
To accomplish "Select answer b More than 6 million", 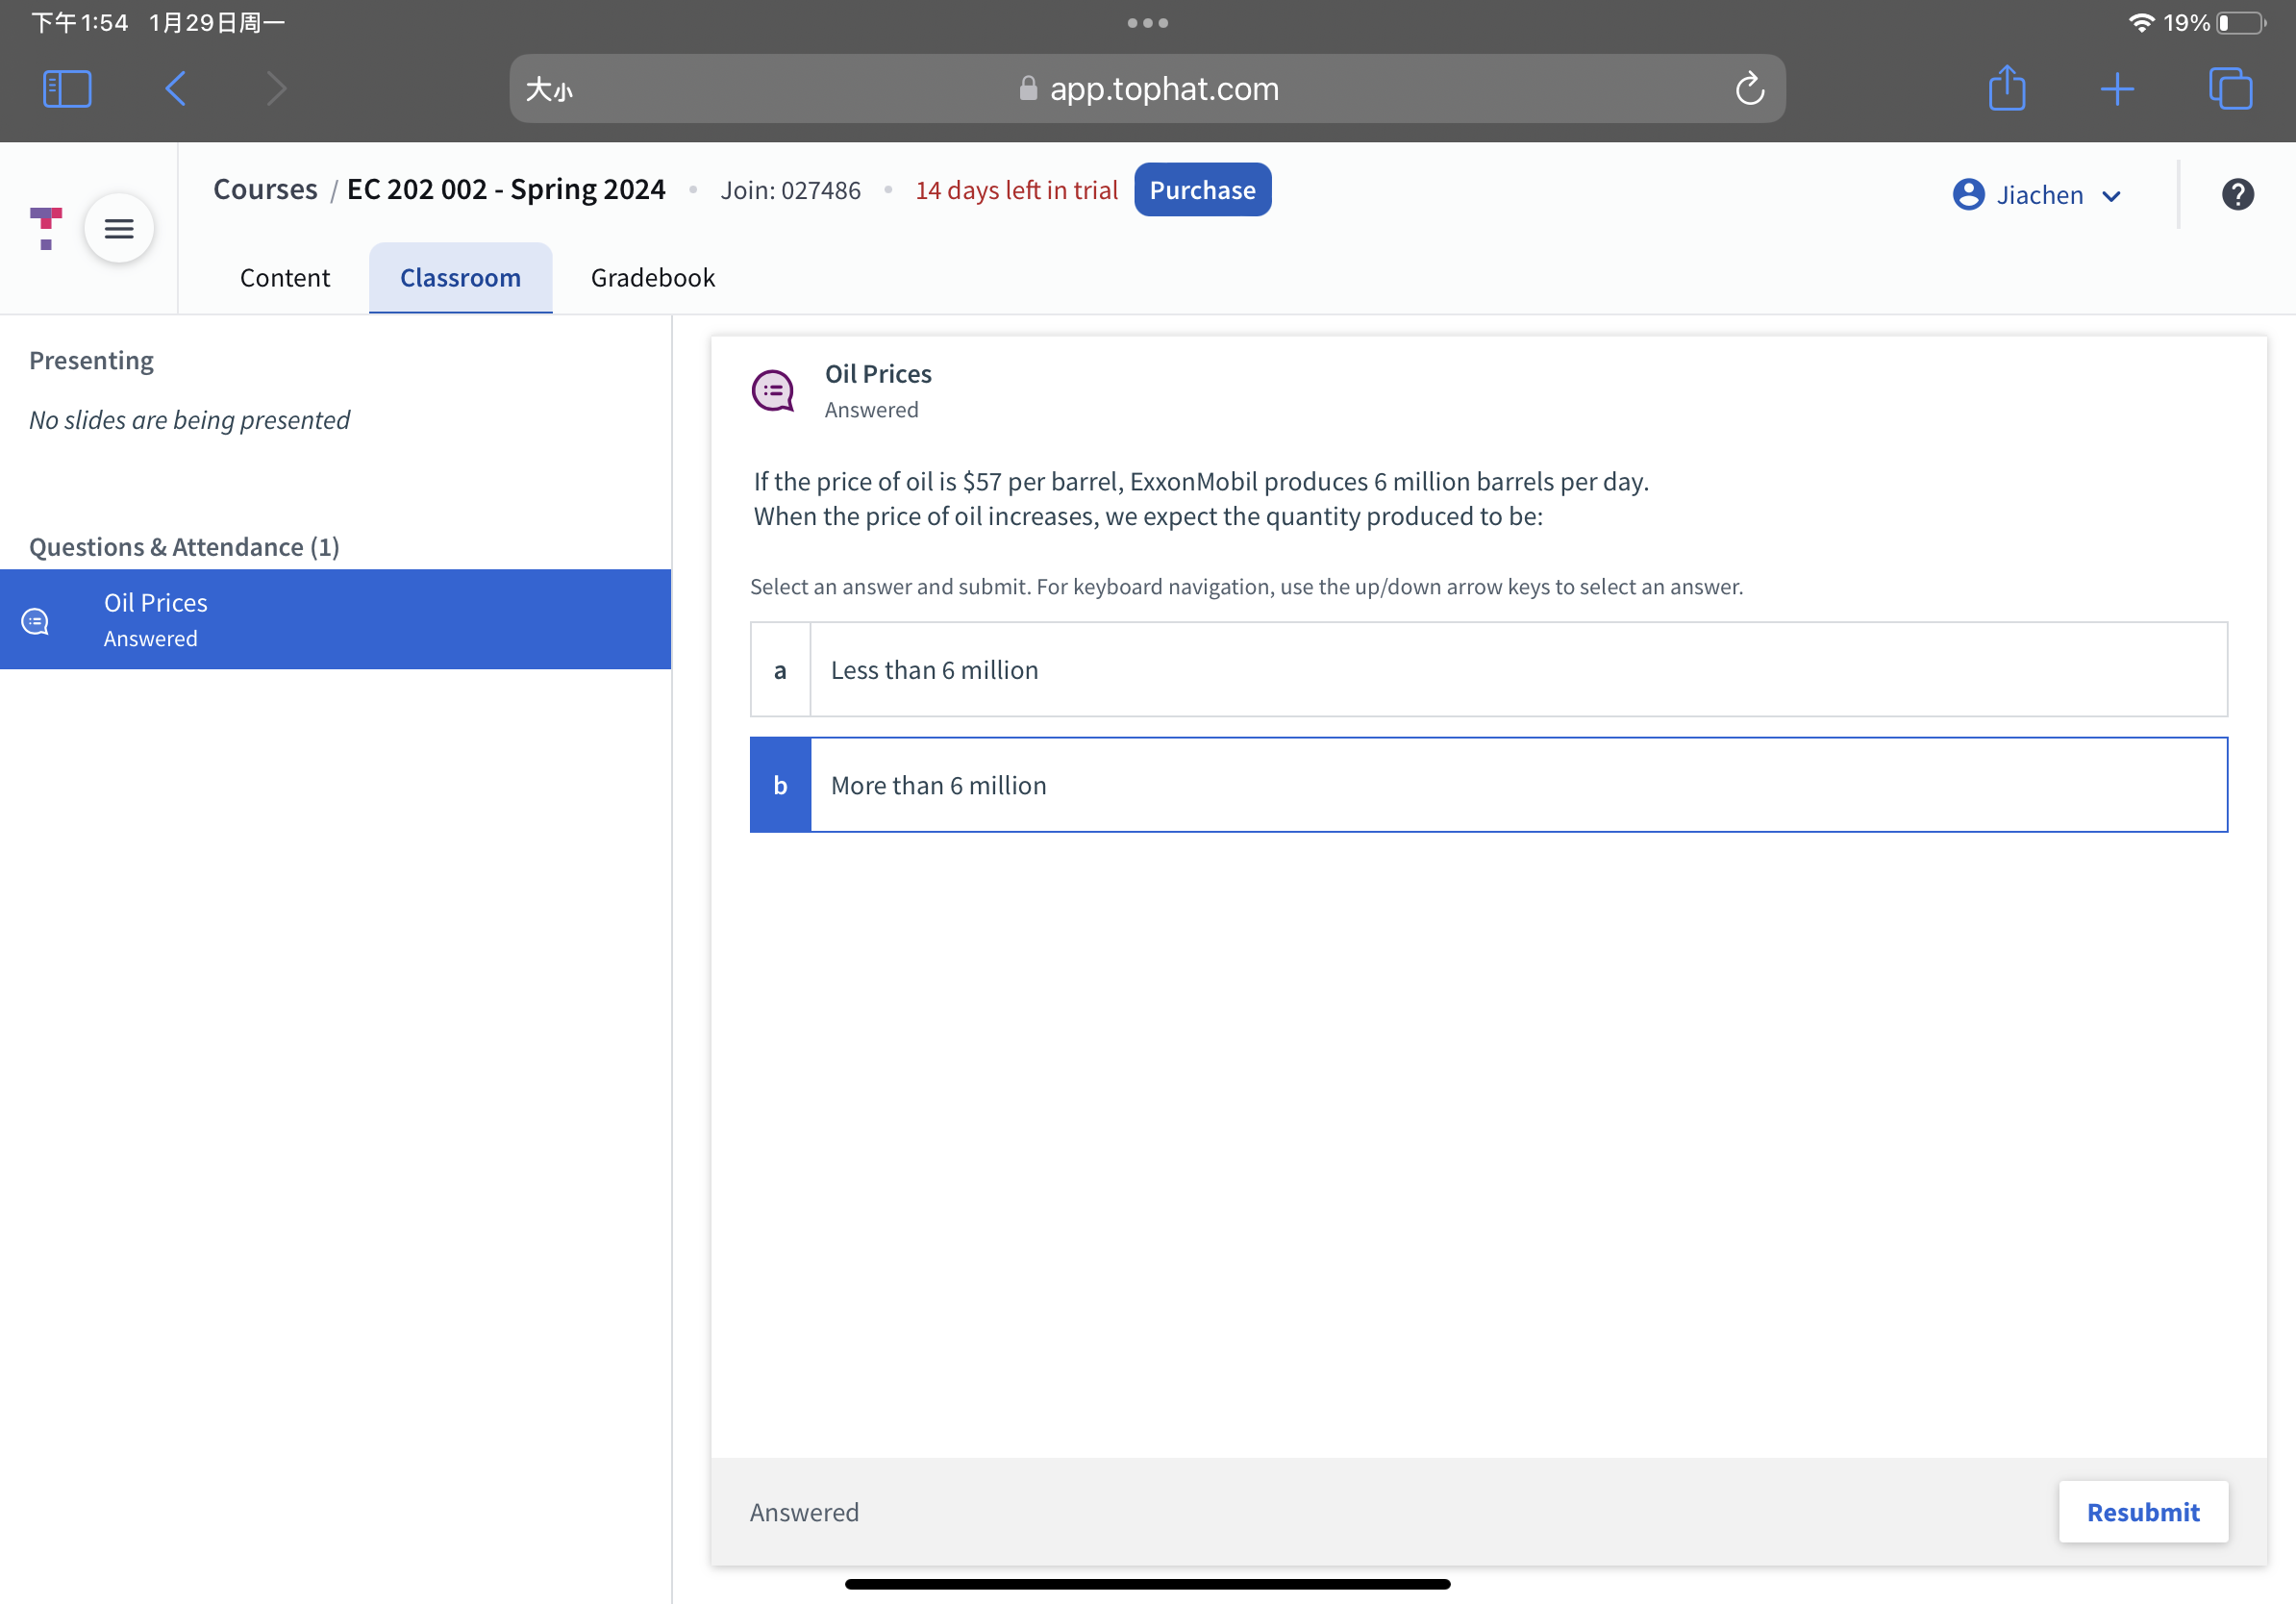I will [x=1488, y=785].
